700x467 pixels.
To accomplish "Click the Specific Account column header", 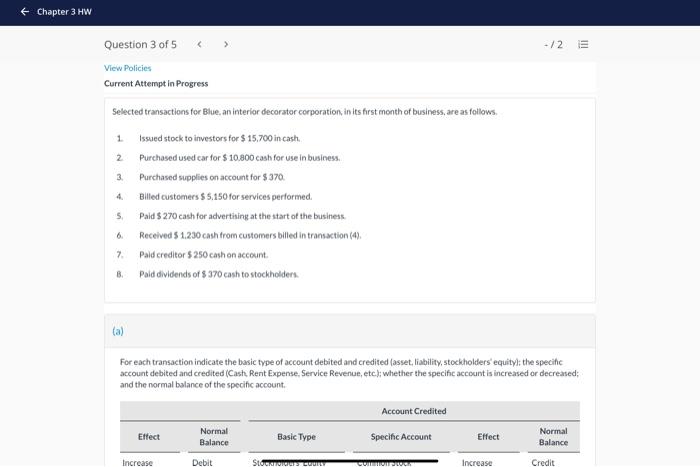I will point(401,437).
